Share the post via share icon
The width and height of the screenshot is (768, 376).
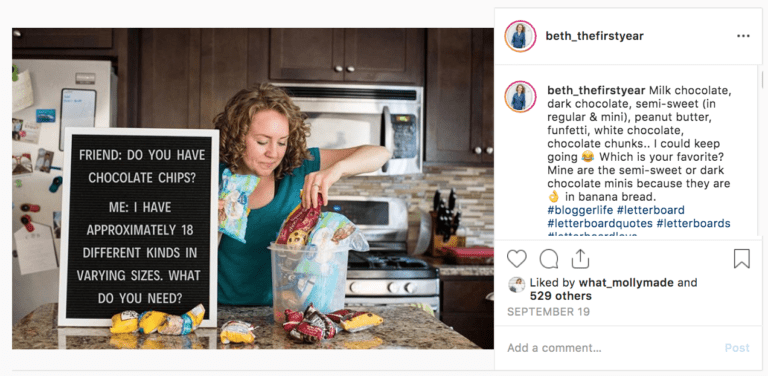coord(580,258)
